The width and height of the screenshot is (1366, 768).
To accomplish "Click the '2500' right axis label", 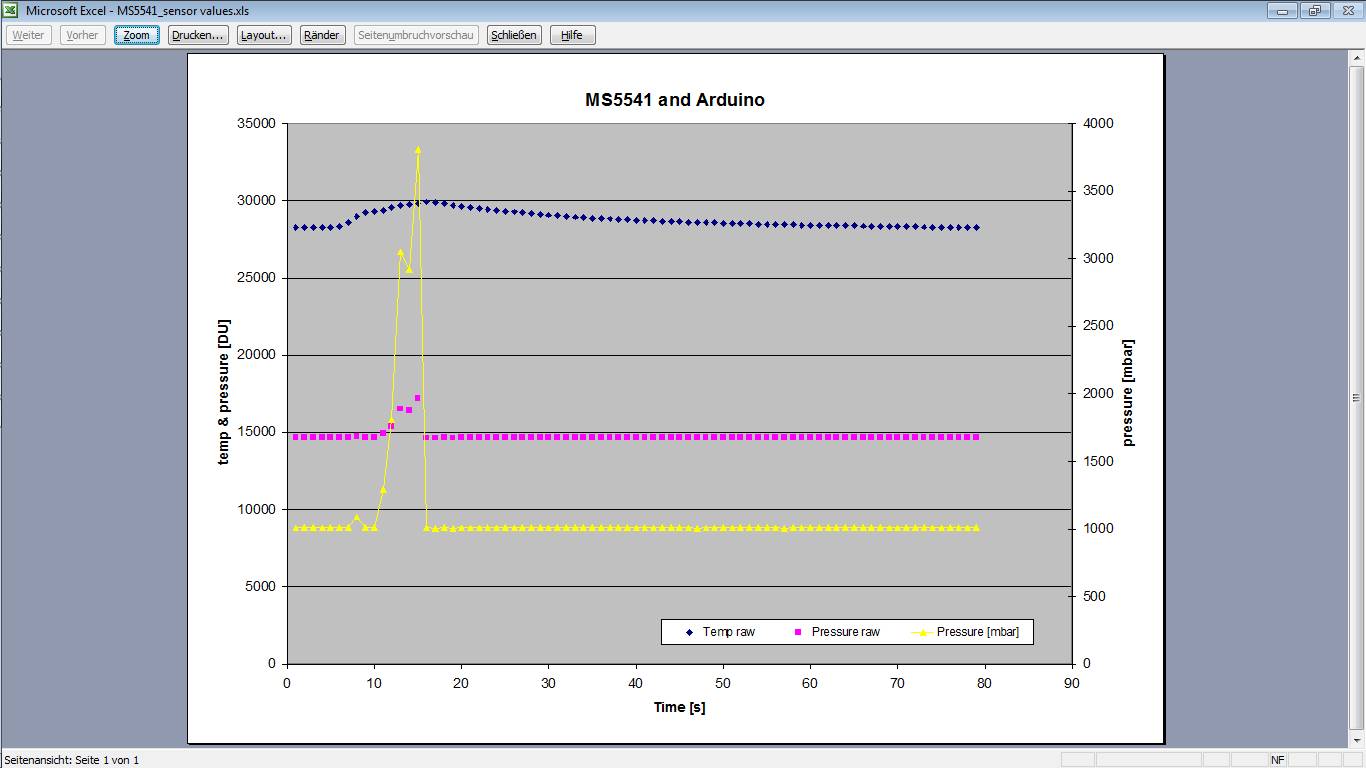I will pos(1097,326).
